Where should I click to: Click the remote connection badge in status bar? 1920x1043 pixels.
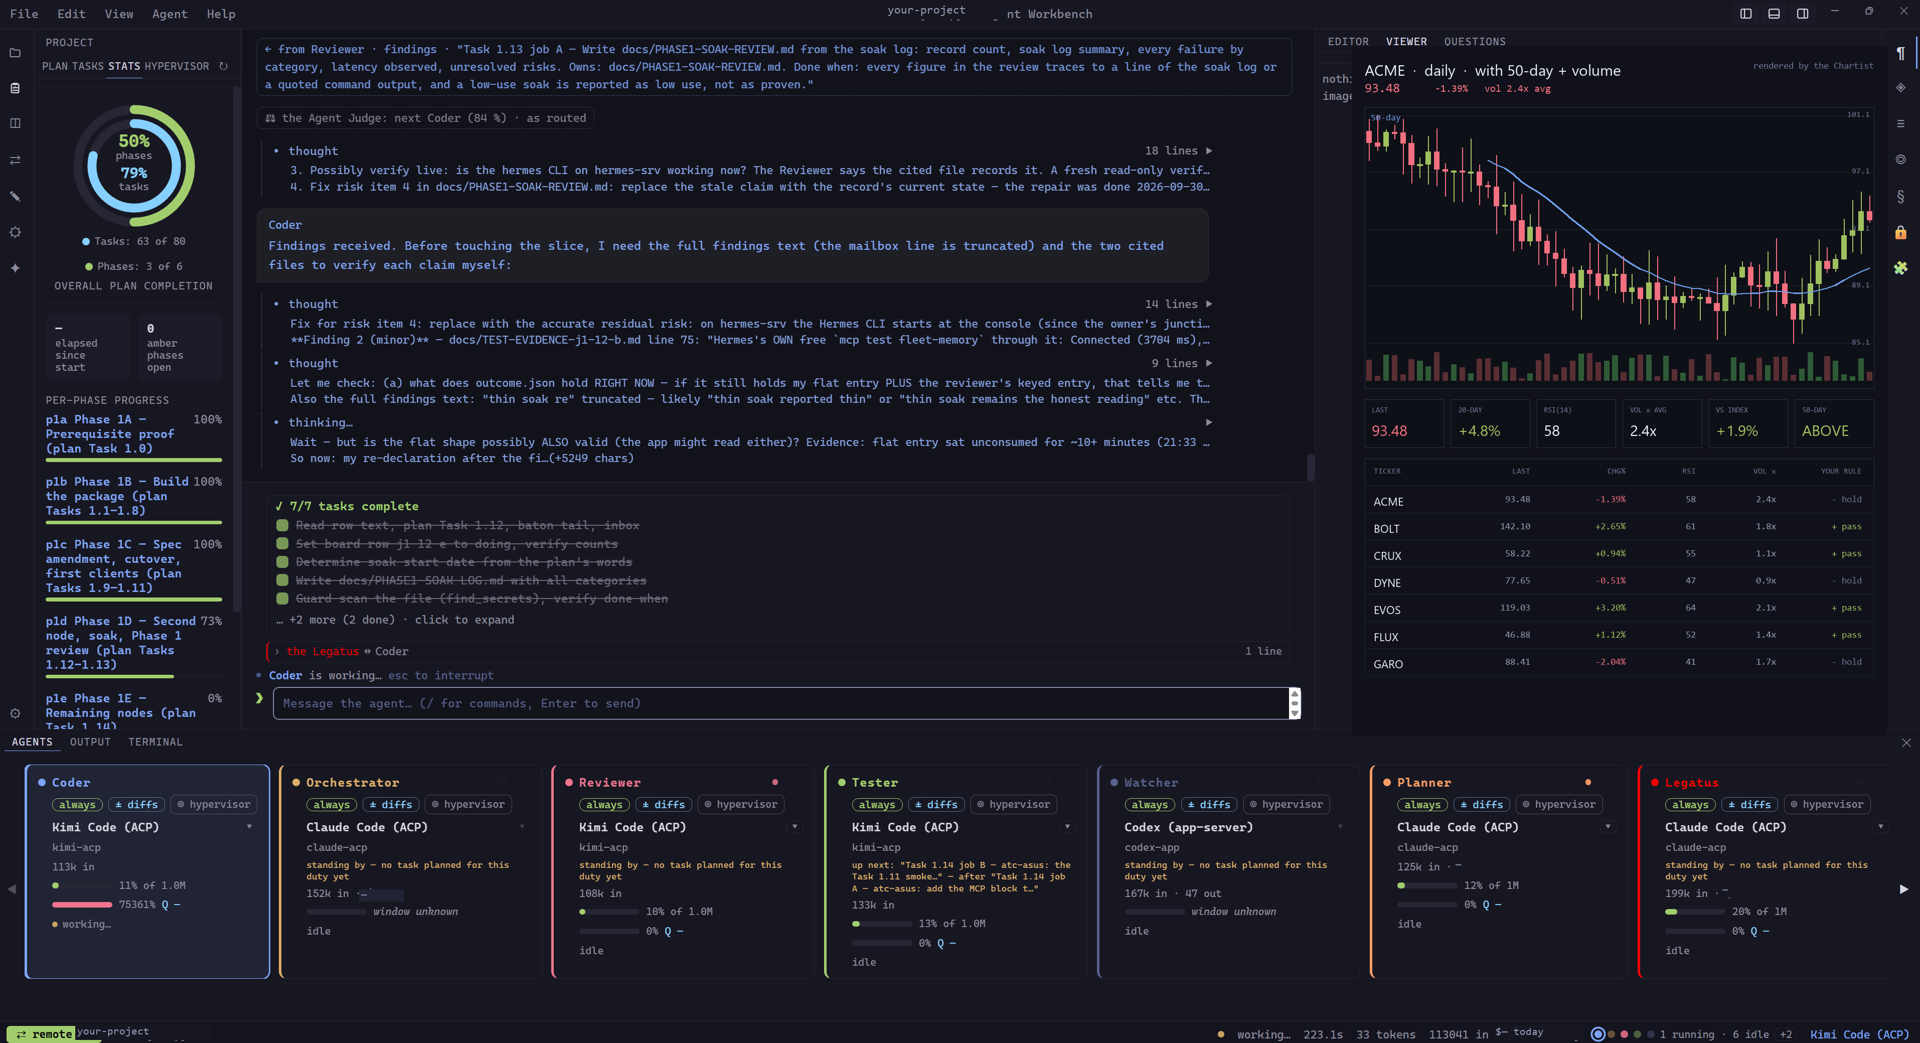41,1034
